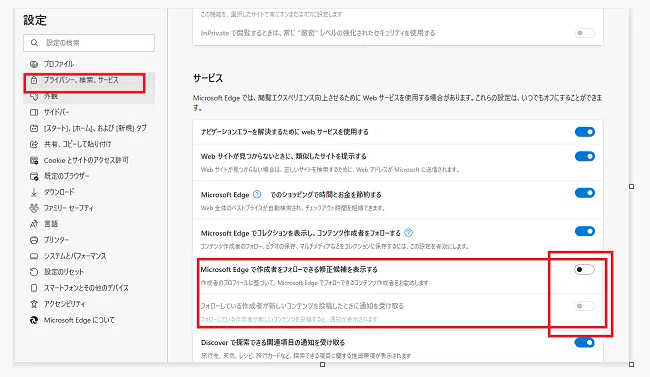Click the search magnifier icon in settings
Viewport: 650px width, 377px height.
(x=34, y=43)
